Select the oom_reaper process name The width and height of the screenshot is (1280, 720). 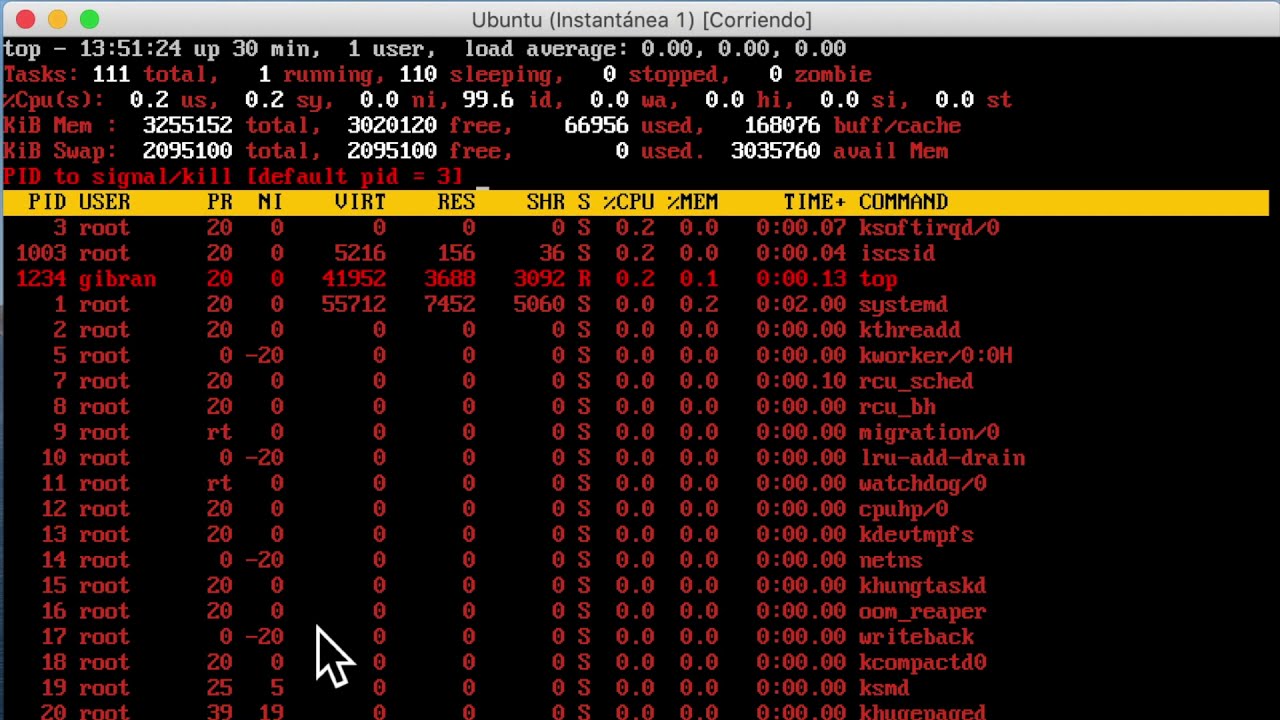923,611
